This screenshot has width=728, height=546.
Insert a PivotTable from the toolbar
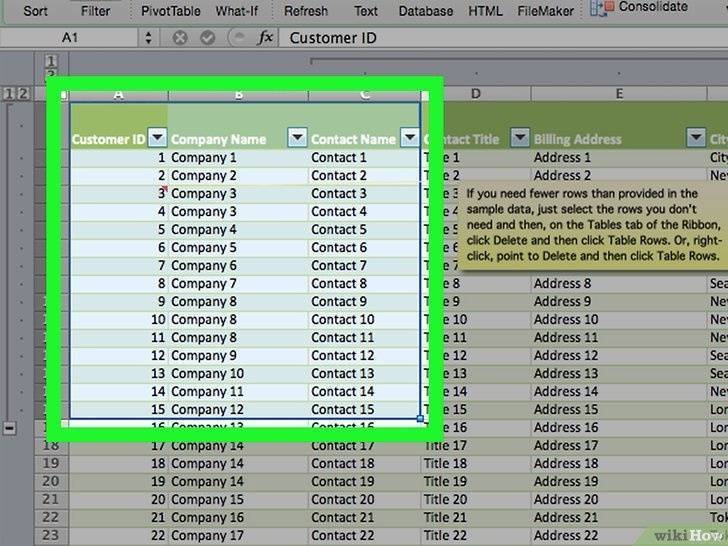(170, 11)
